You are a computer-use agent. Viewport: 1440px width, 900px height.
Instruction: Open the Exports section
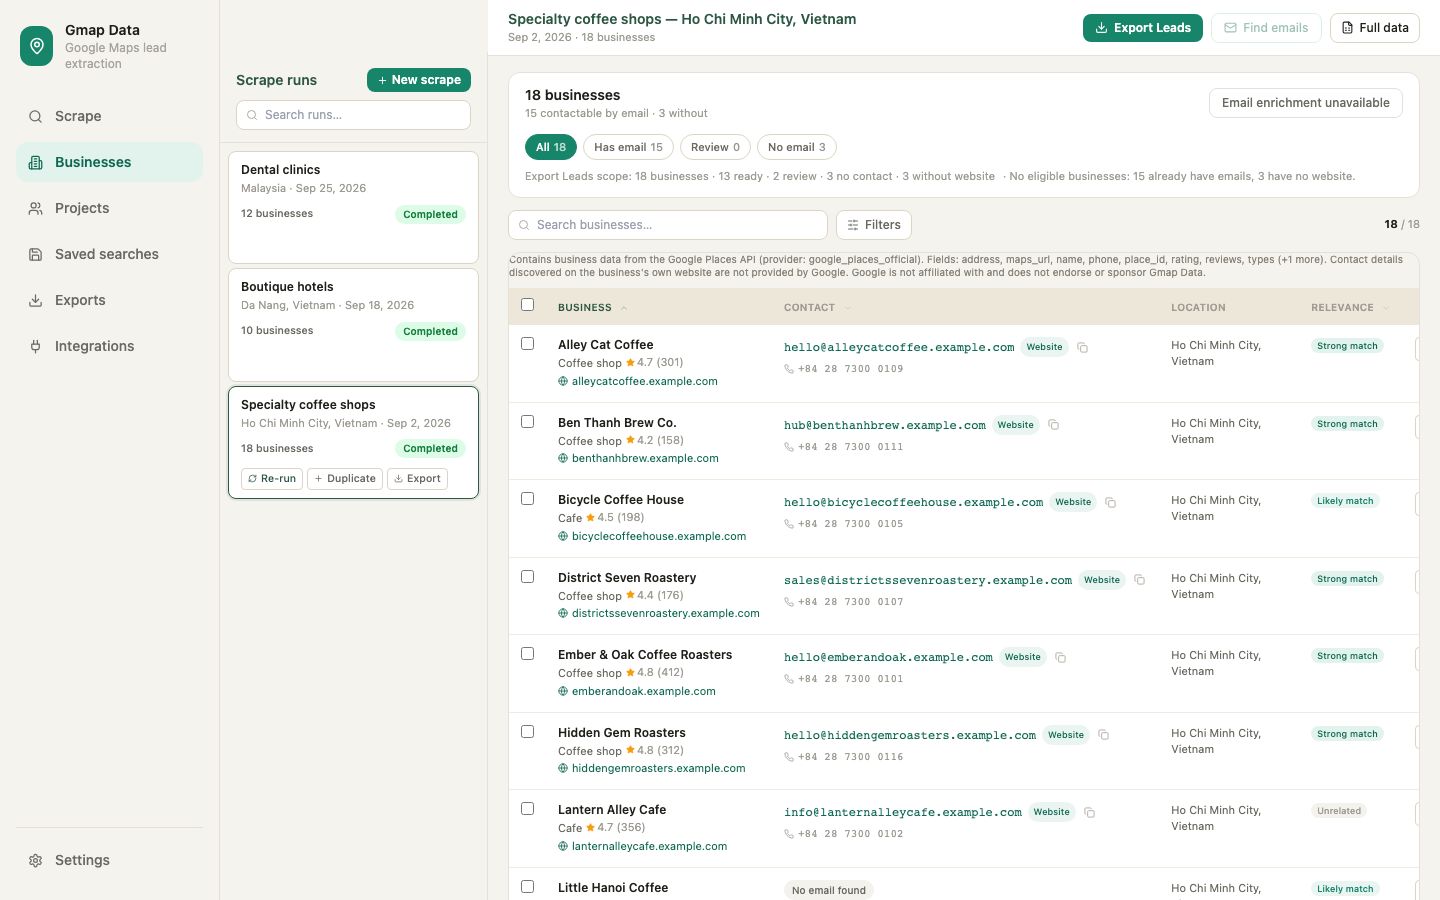click(x=109, y=300)
